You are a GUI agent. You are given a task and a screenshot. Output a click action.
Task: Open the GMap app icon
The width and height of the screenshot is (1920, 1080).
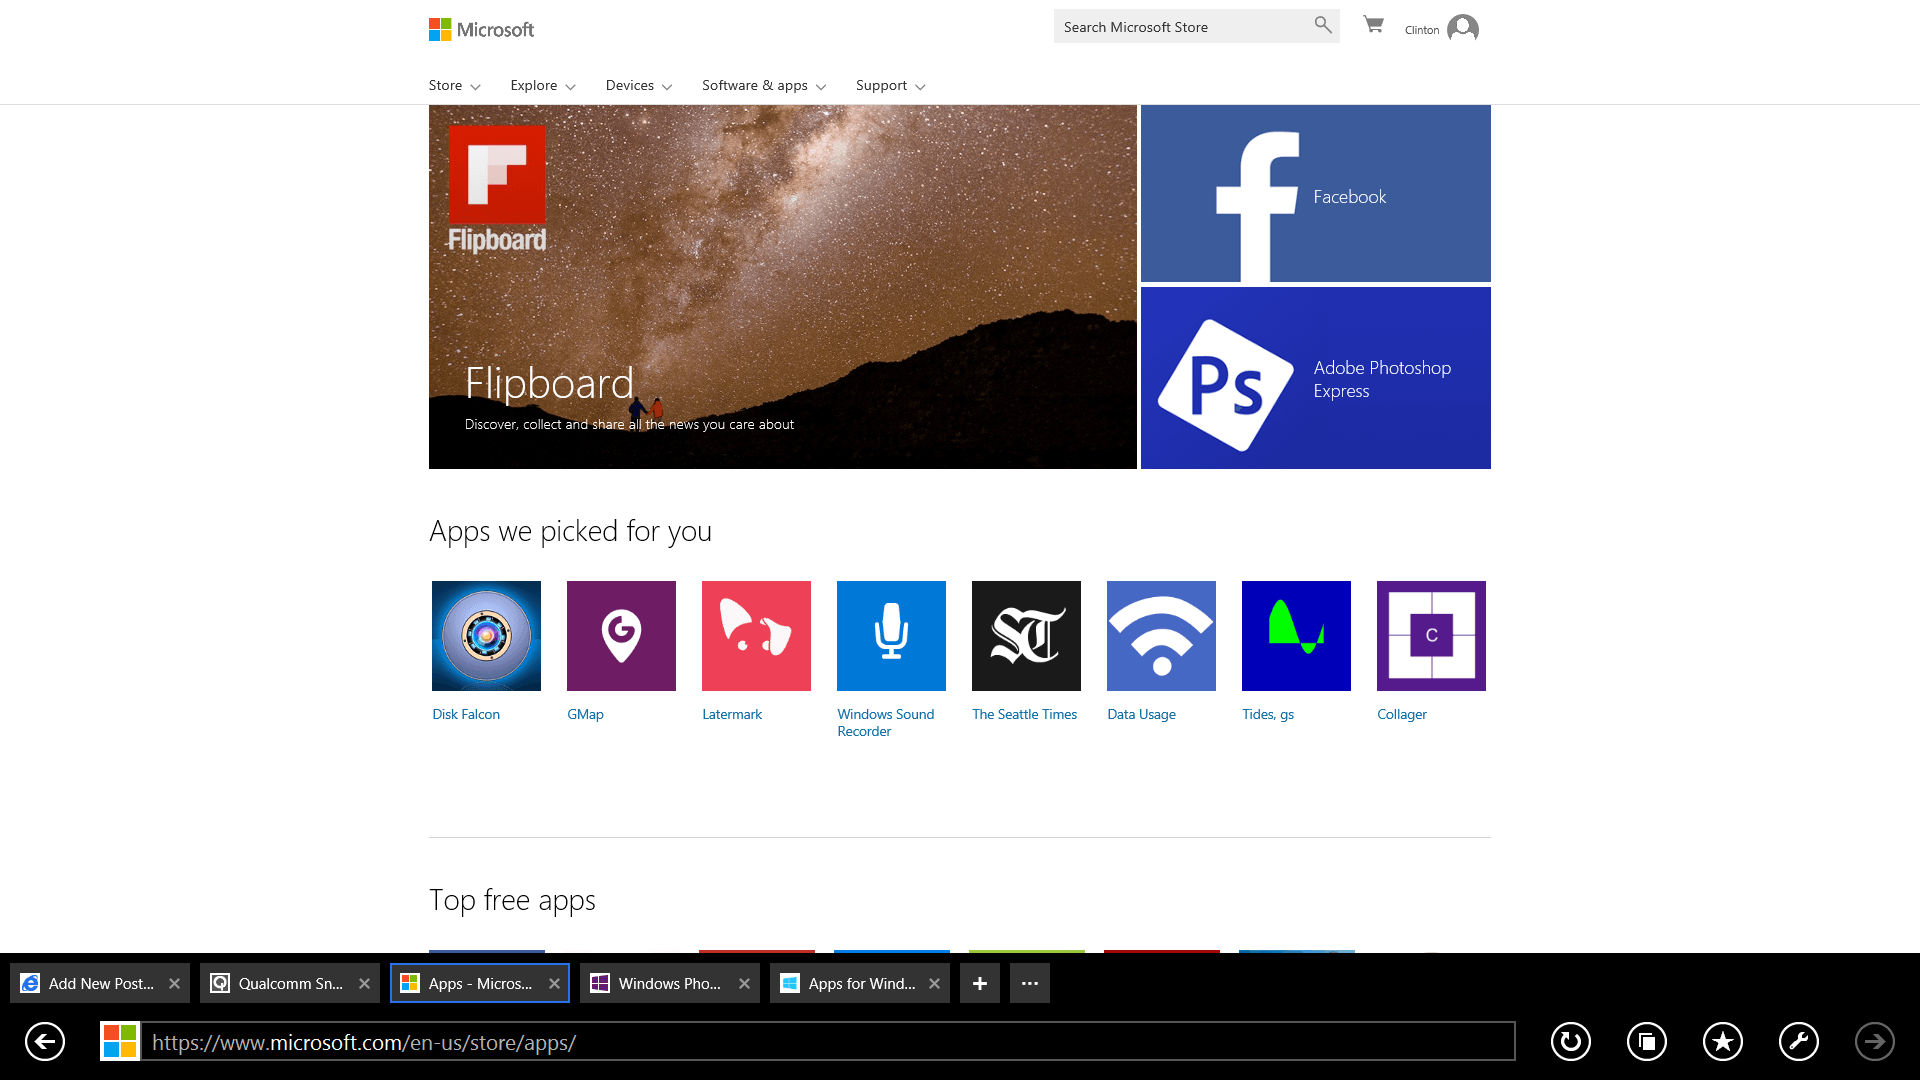[x=621, y=636]
